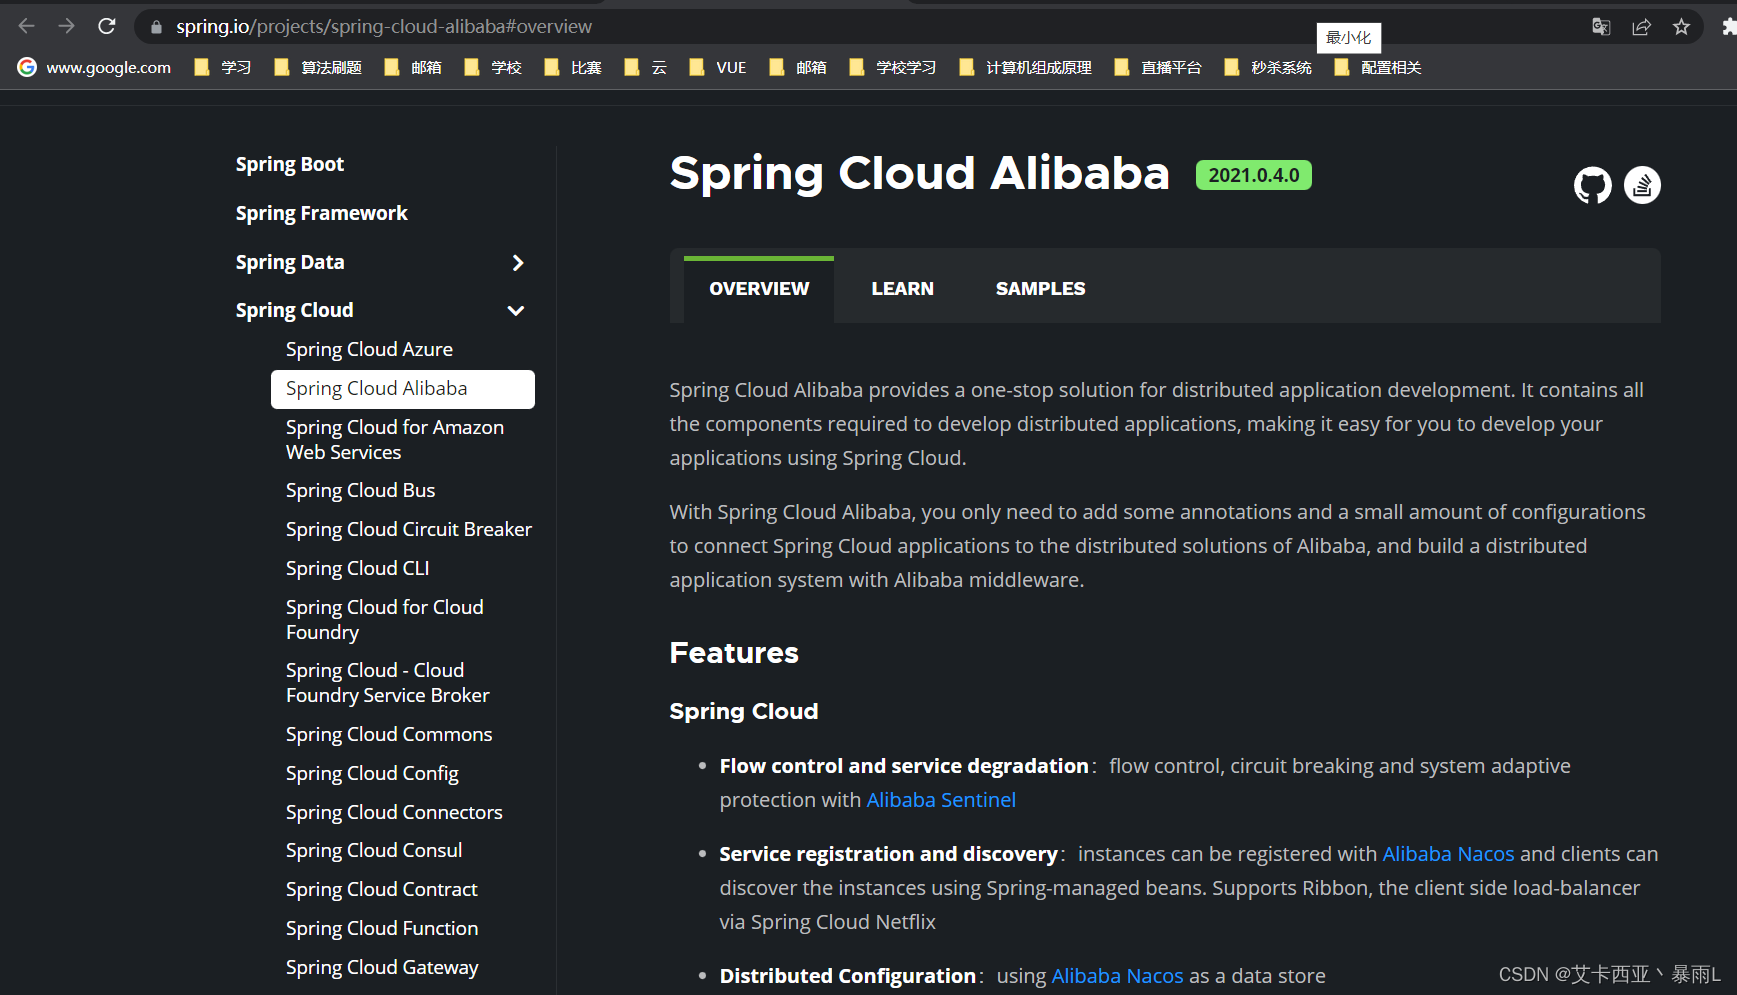The width and height of the screenshot is (1737, 995).
Task: Switch to the SAMPLES tab
Action: pyautogui.click(x=1040, y=289)
